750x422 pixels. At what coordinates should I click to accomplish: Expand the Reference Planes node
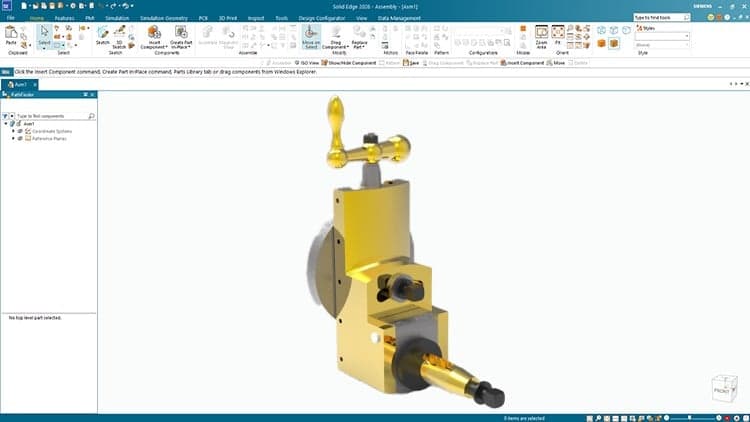pos(13,138)
